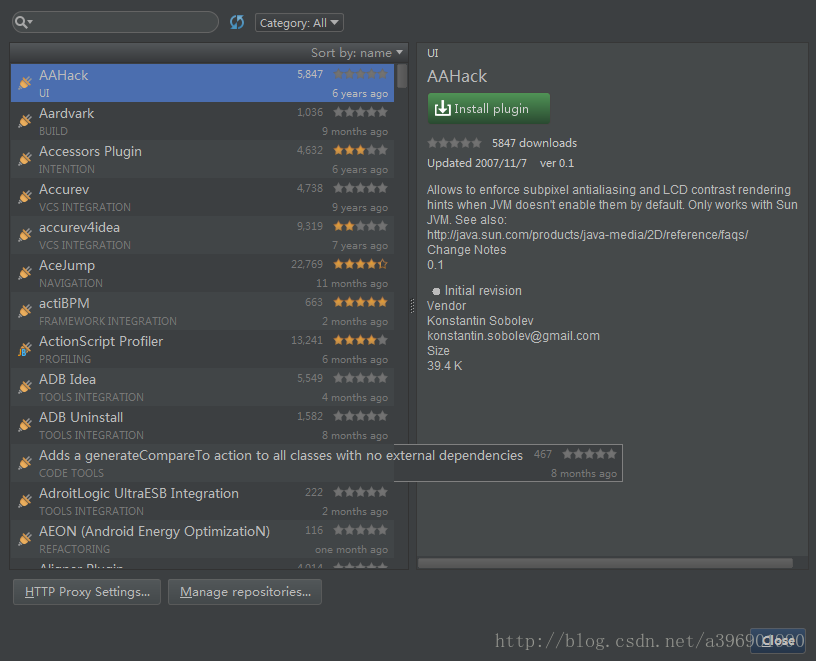Click the Accurev plugin icon
Screen dimensions: 816x661
pyautogui.click(x=25, y=197)
